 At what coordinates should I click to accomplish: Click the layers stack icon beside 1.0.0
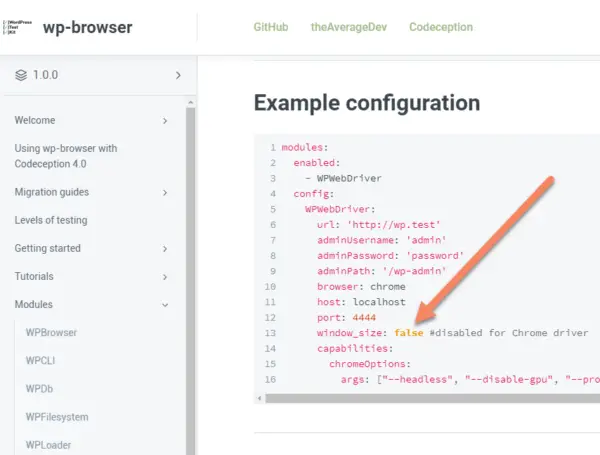tap(21, 75)
